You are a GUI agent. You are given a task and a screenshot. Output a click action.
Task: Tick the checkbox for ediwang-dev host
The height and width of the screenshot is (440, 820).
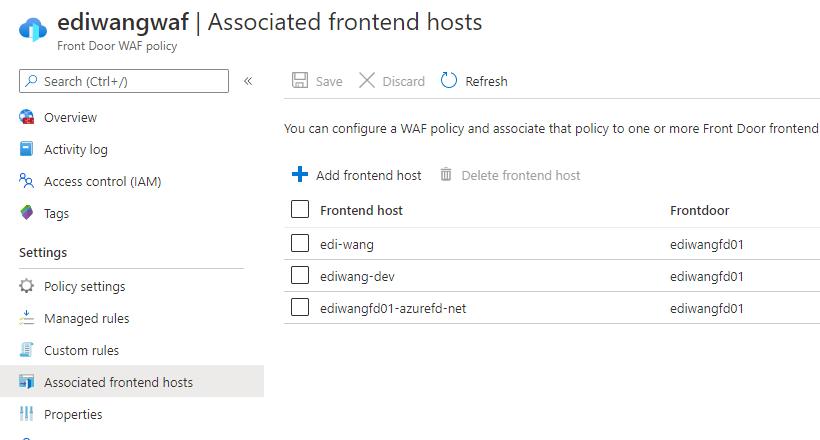click(x=300, y=275)
